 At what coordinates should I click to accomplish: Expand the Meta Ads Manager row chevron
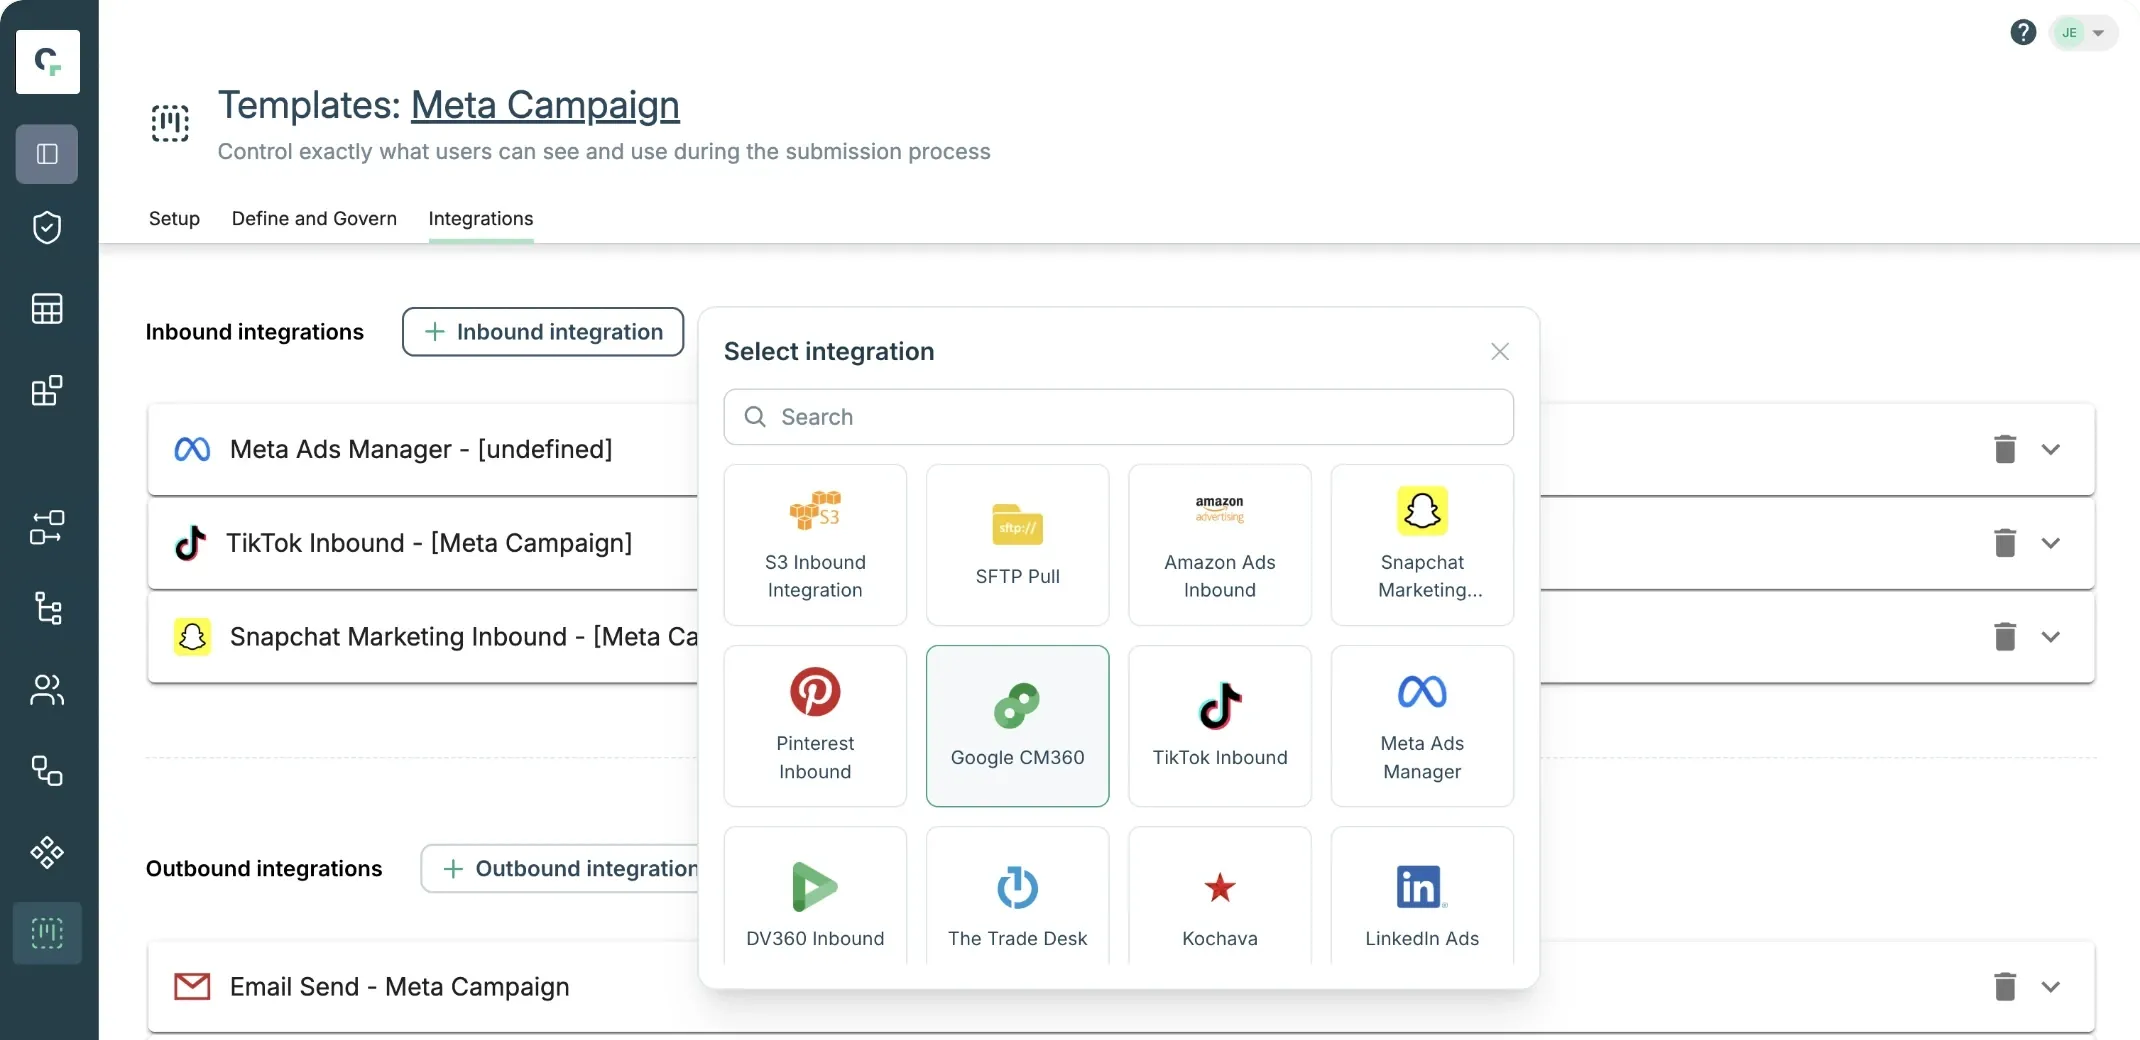(2051, 450)
